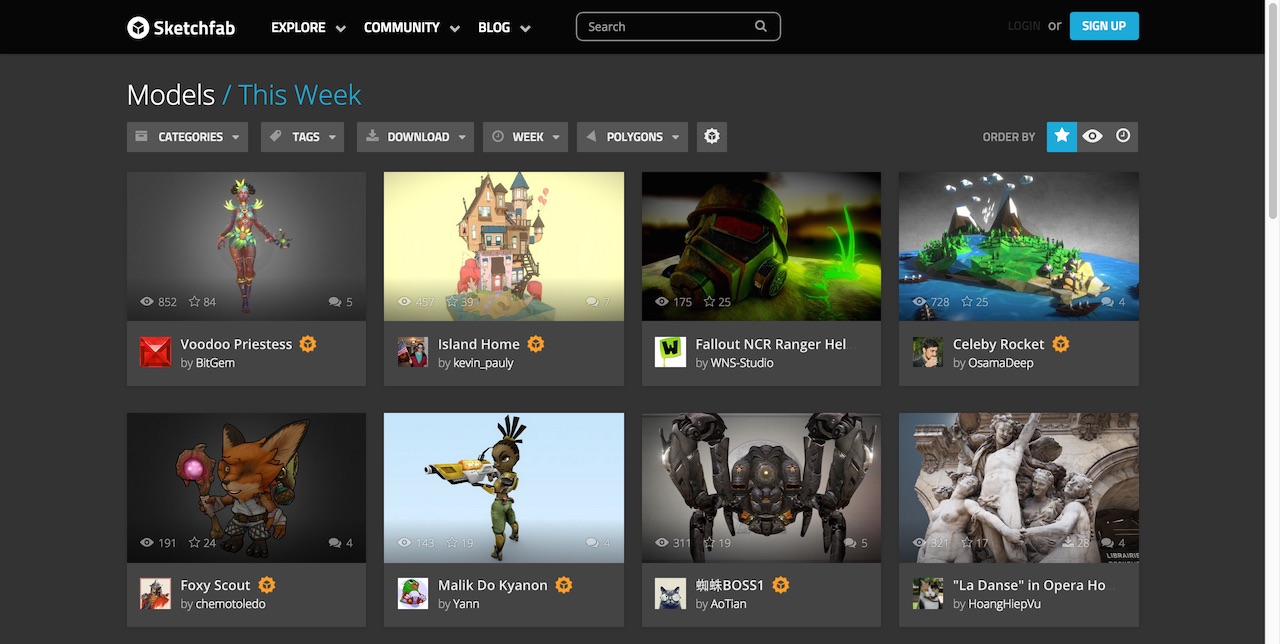Click inside the Search input field

point(660,25)
